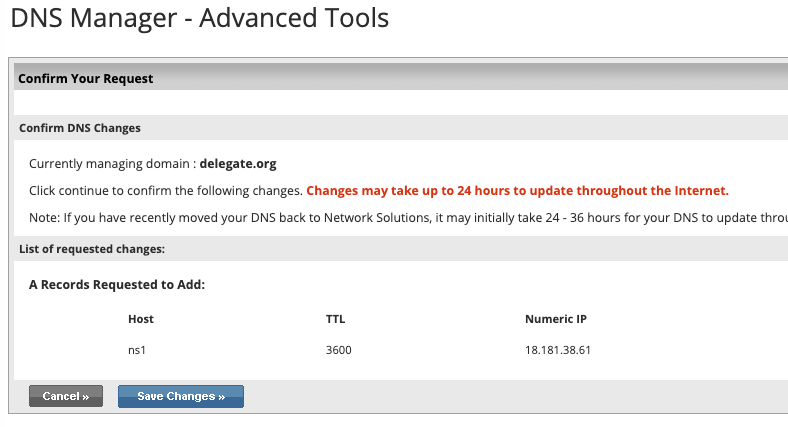This screenshot has height=427, width=788.
Task: Select the Confirm Your Request header
Action: point(86,78)
